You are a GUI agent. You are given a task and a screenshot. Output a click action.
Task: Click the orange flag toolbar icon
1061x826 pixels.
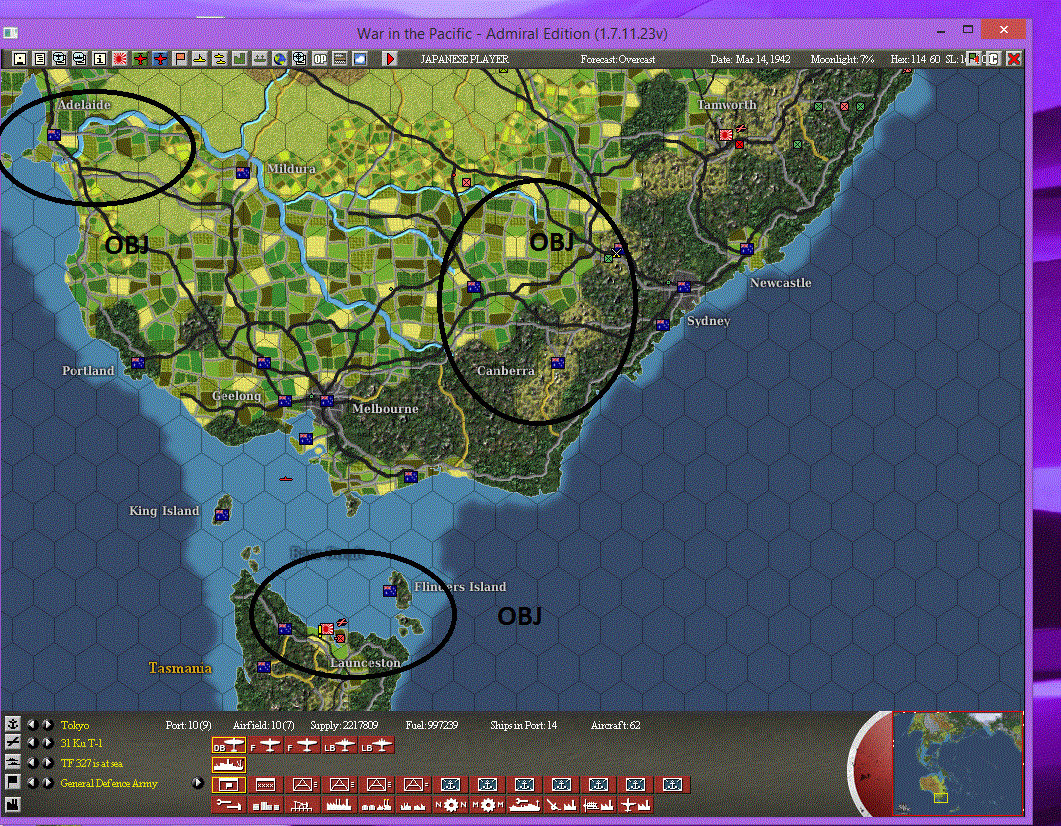pyautogui.click(x=179, y=59)
